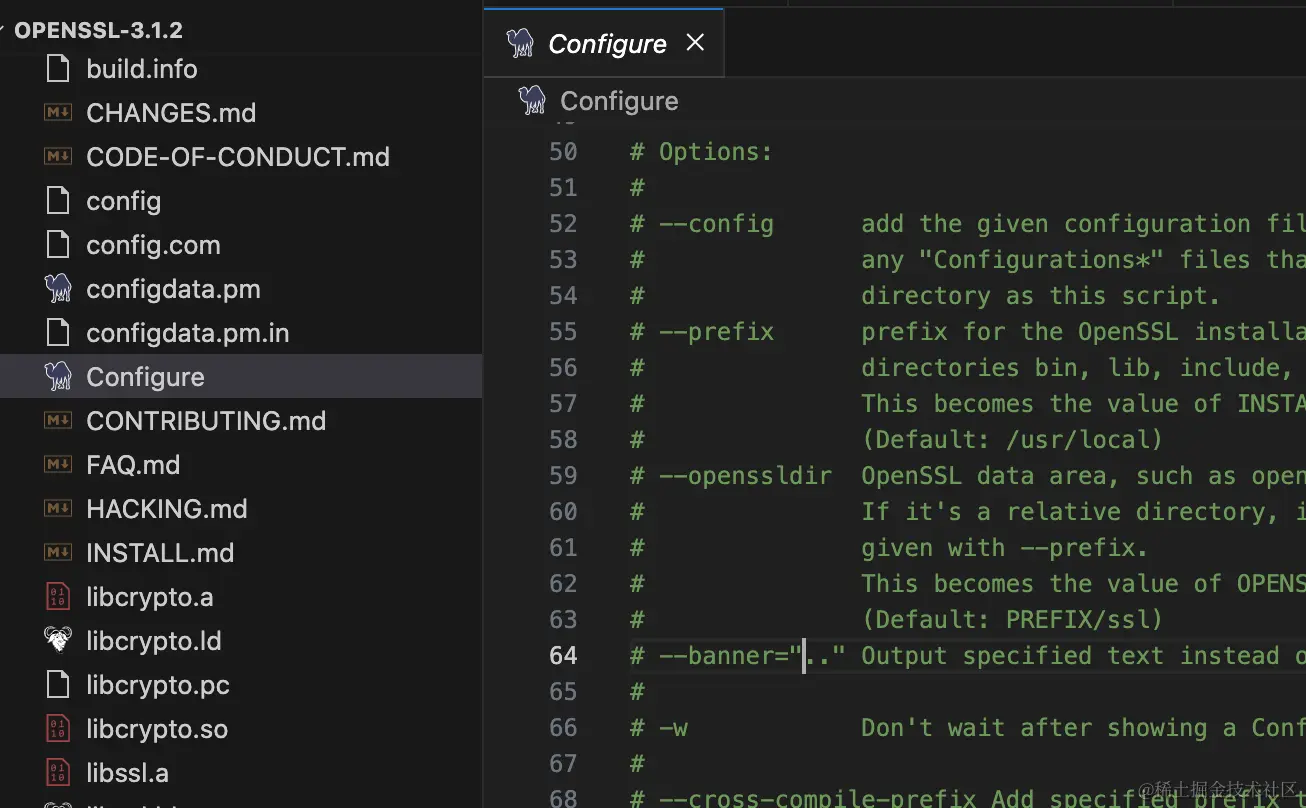
Task: Collapse the OPENSSL-3.1.2 folder chevron
Action: click(x=5, y=31)
